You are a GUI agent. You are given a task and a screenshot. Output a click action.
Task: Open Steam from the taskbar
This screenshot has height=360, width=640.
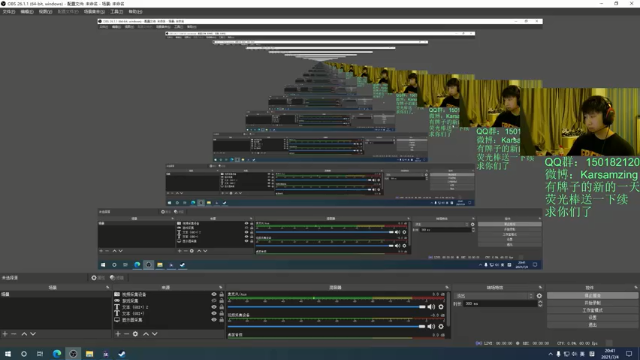coord(122,354)
